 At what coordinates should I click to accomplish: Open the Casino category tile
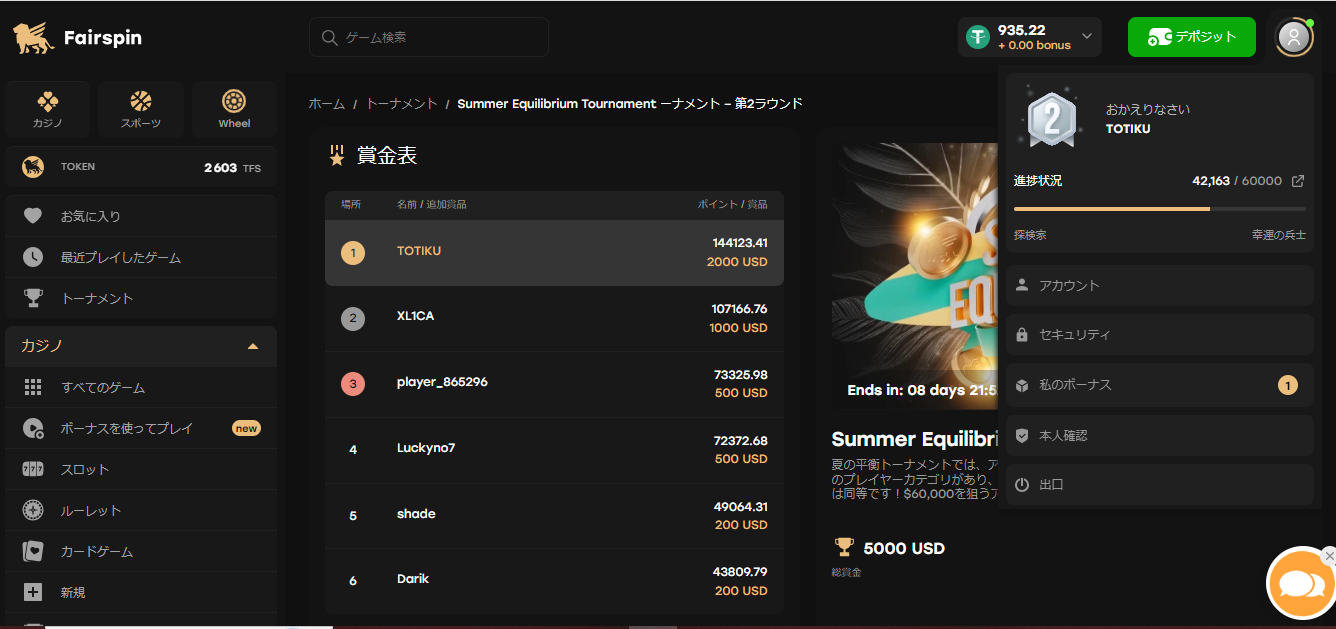[47, 110]
